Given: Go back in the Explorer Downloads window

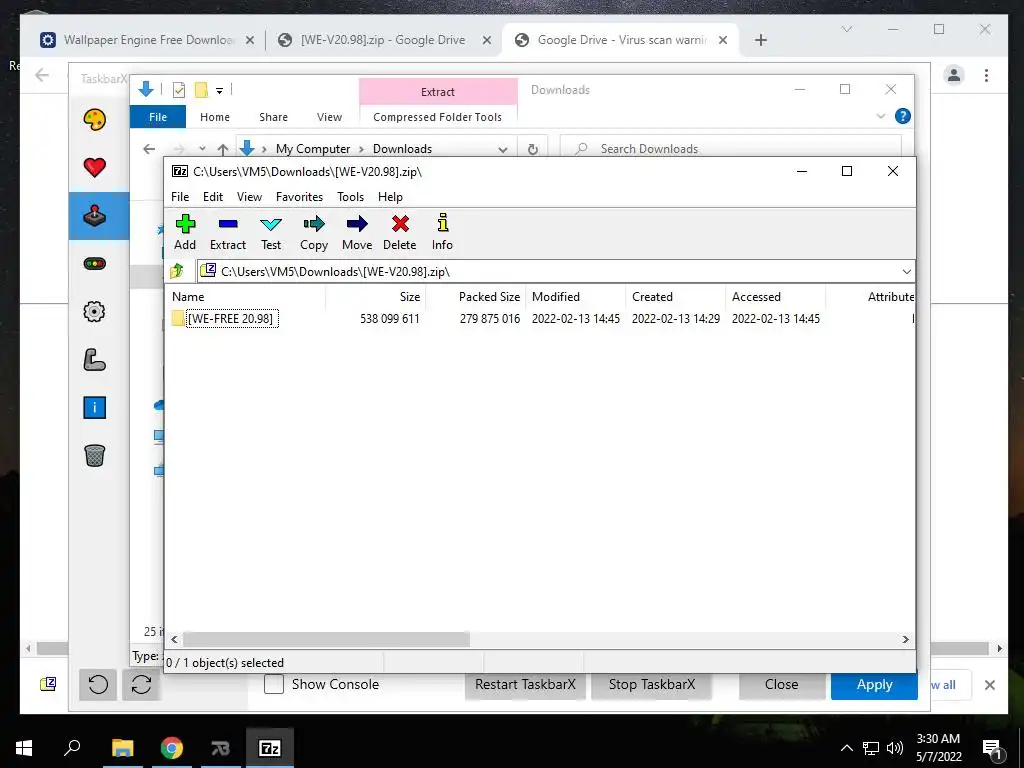Looking at the screenshot, I should pos(149,149).
